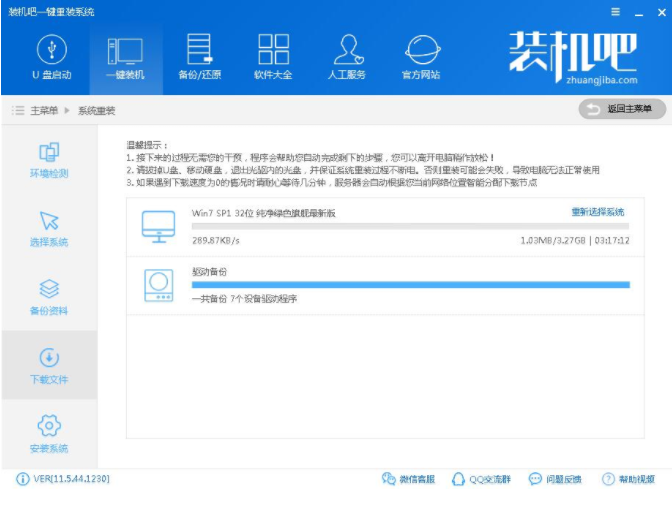Click the 主菜单 breadcrumb item

click(x=44, y=111)
